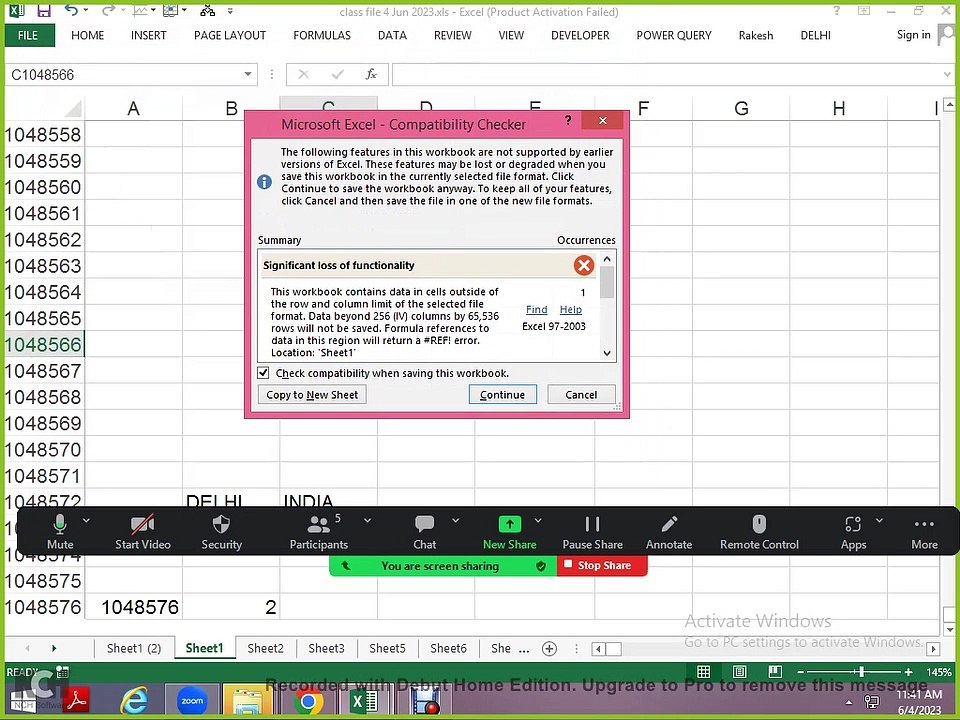Click the Redo arrow icon
Image resolution: width=960 pixels, height=720 pixels.
(108, 10)
